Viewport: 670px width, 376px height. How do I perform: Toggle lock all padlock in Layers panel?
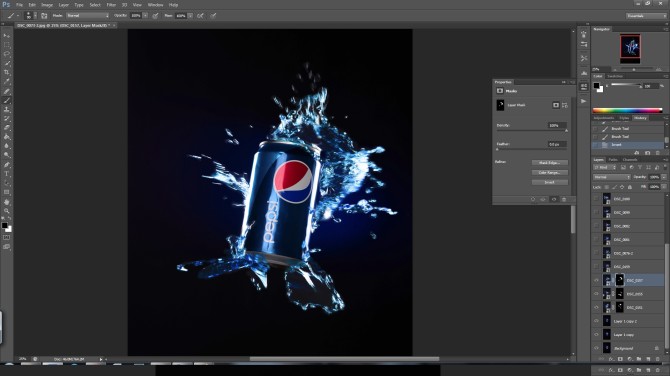[630, 187]
